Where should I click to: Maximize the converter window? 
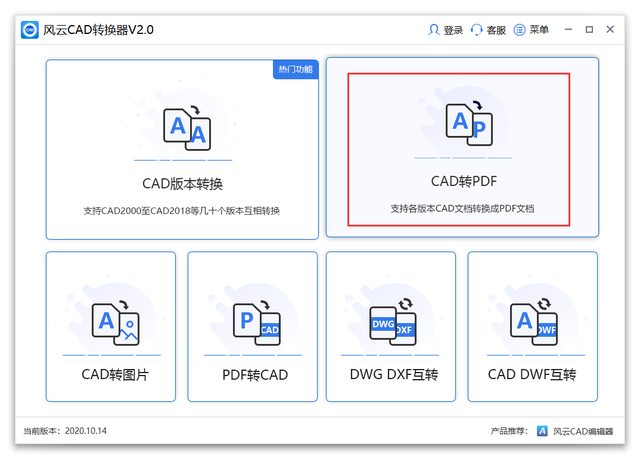589,29
